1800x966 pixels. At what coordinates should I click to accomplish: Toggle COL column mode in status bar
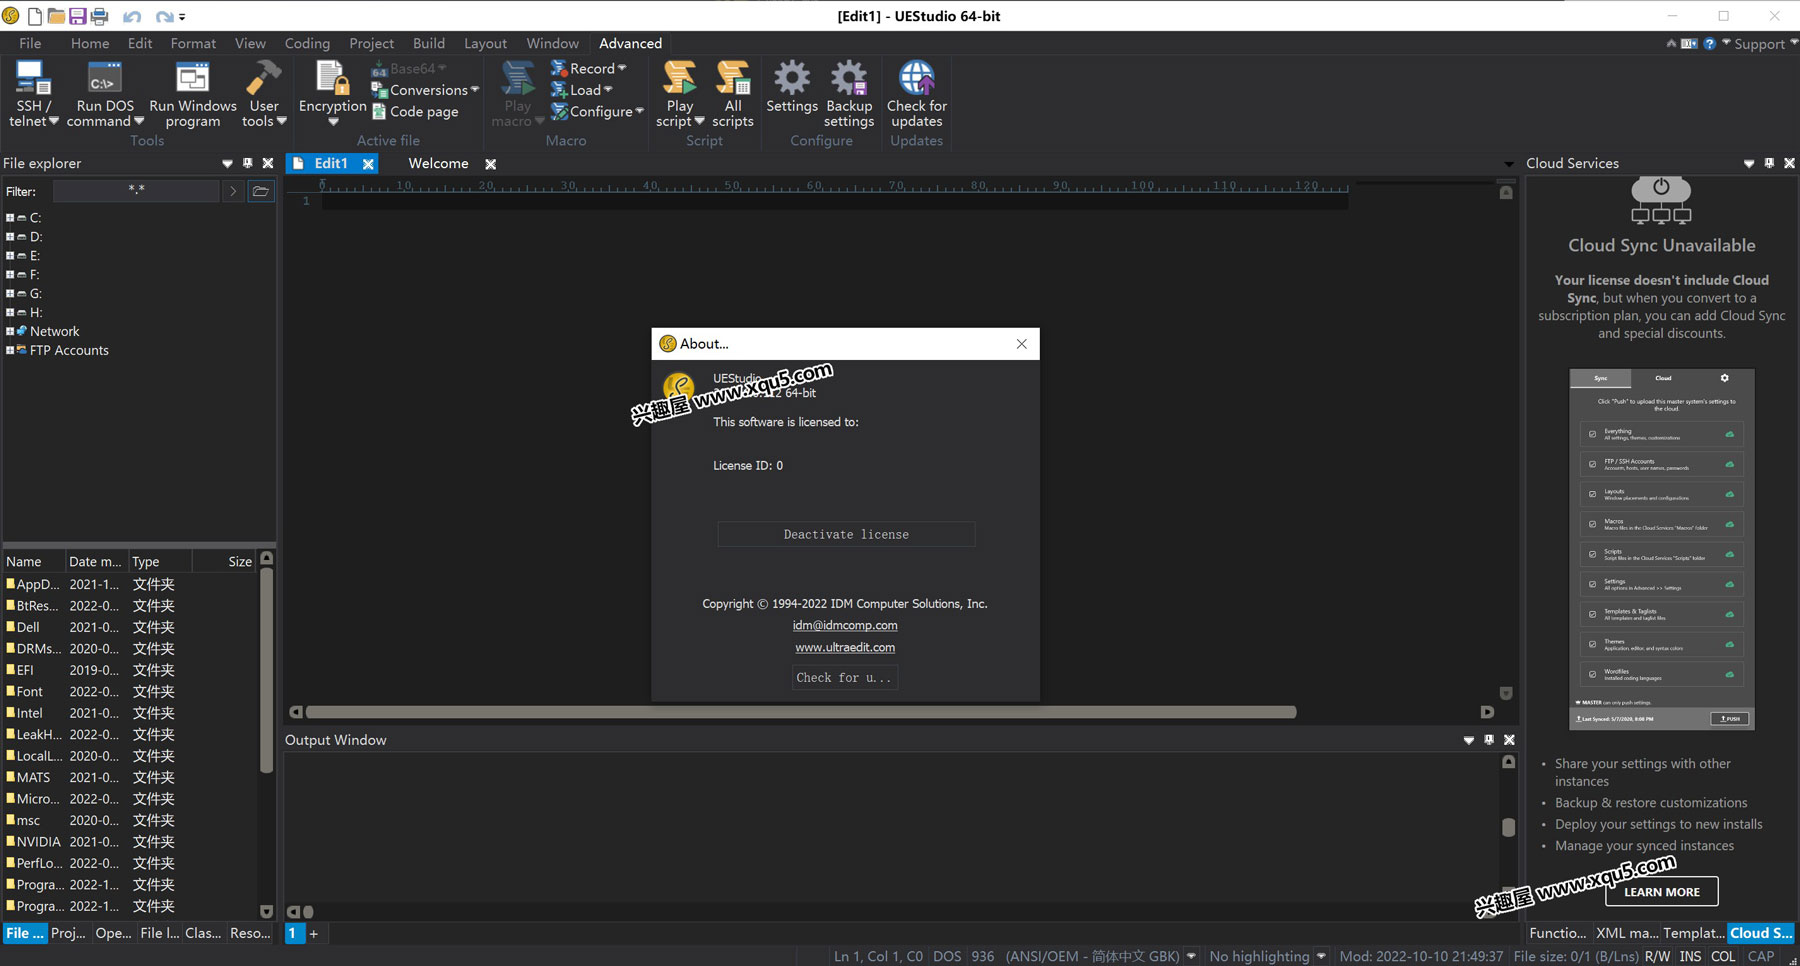(x=1723, y=956)
